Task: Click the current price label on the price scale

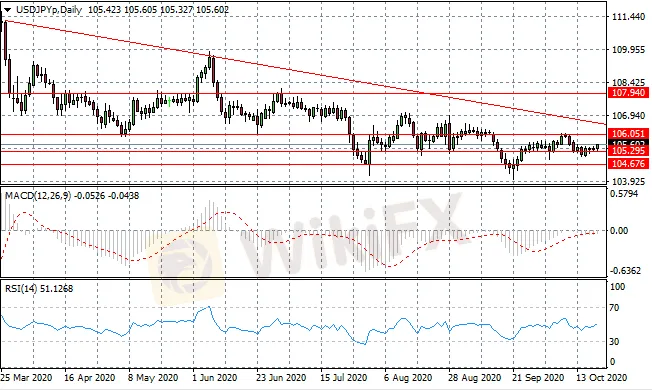Action: [628, 143]
